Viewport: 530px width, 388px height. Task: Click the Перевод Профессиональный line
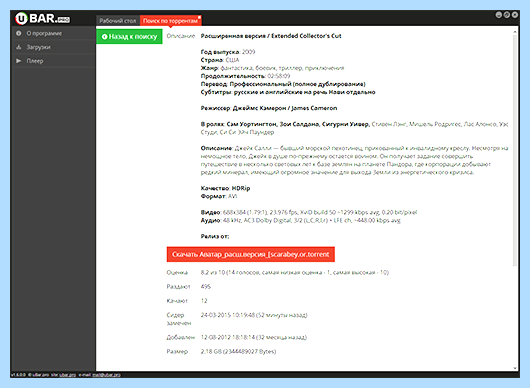(283, 84)
